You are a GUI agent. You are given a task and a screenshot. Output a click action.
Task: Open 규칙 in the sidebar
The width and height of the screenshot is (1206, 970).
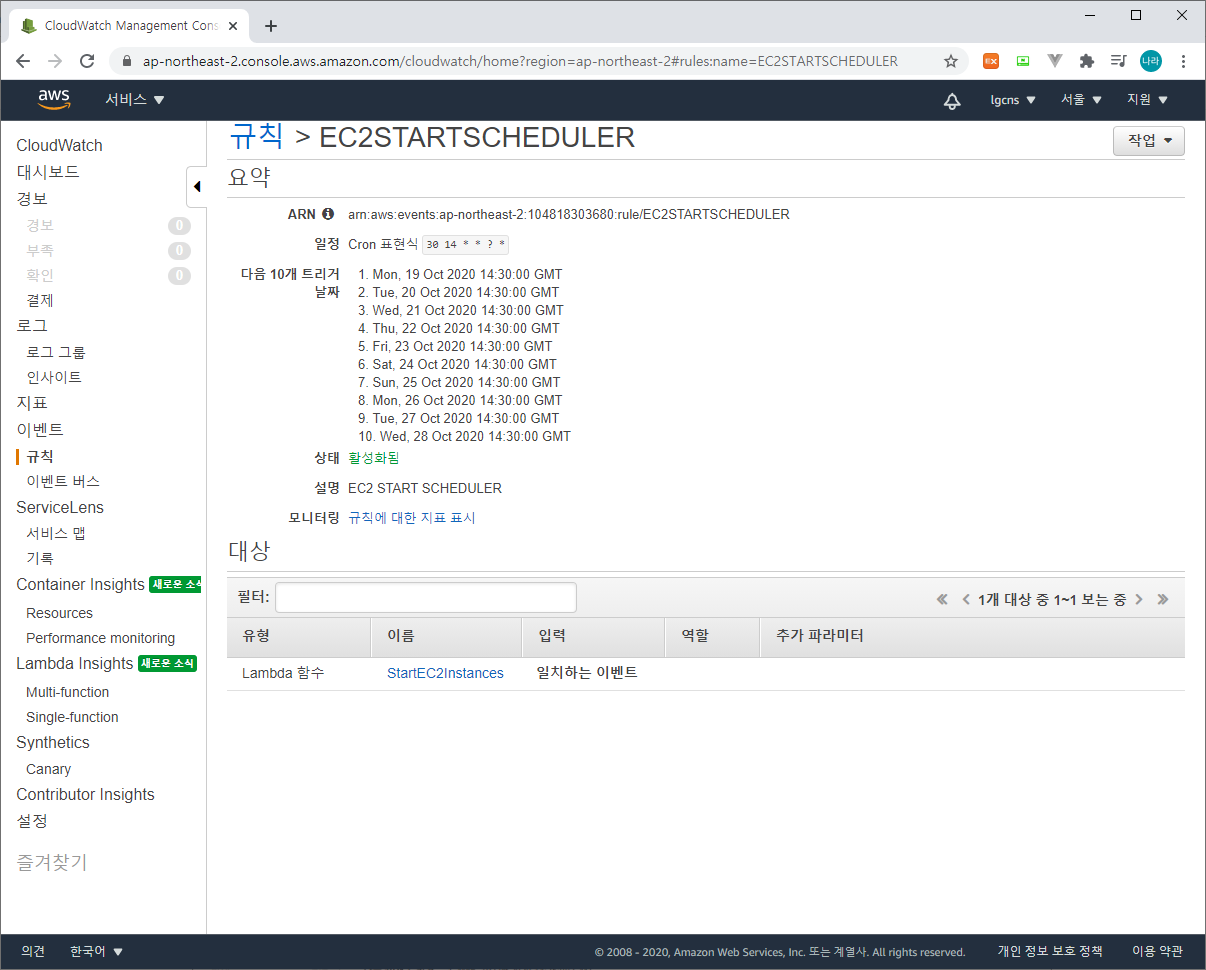[40, 456]
